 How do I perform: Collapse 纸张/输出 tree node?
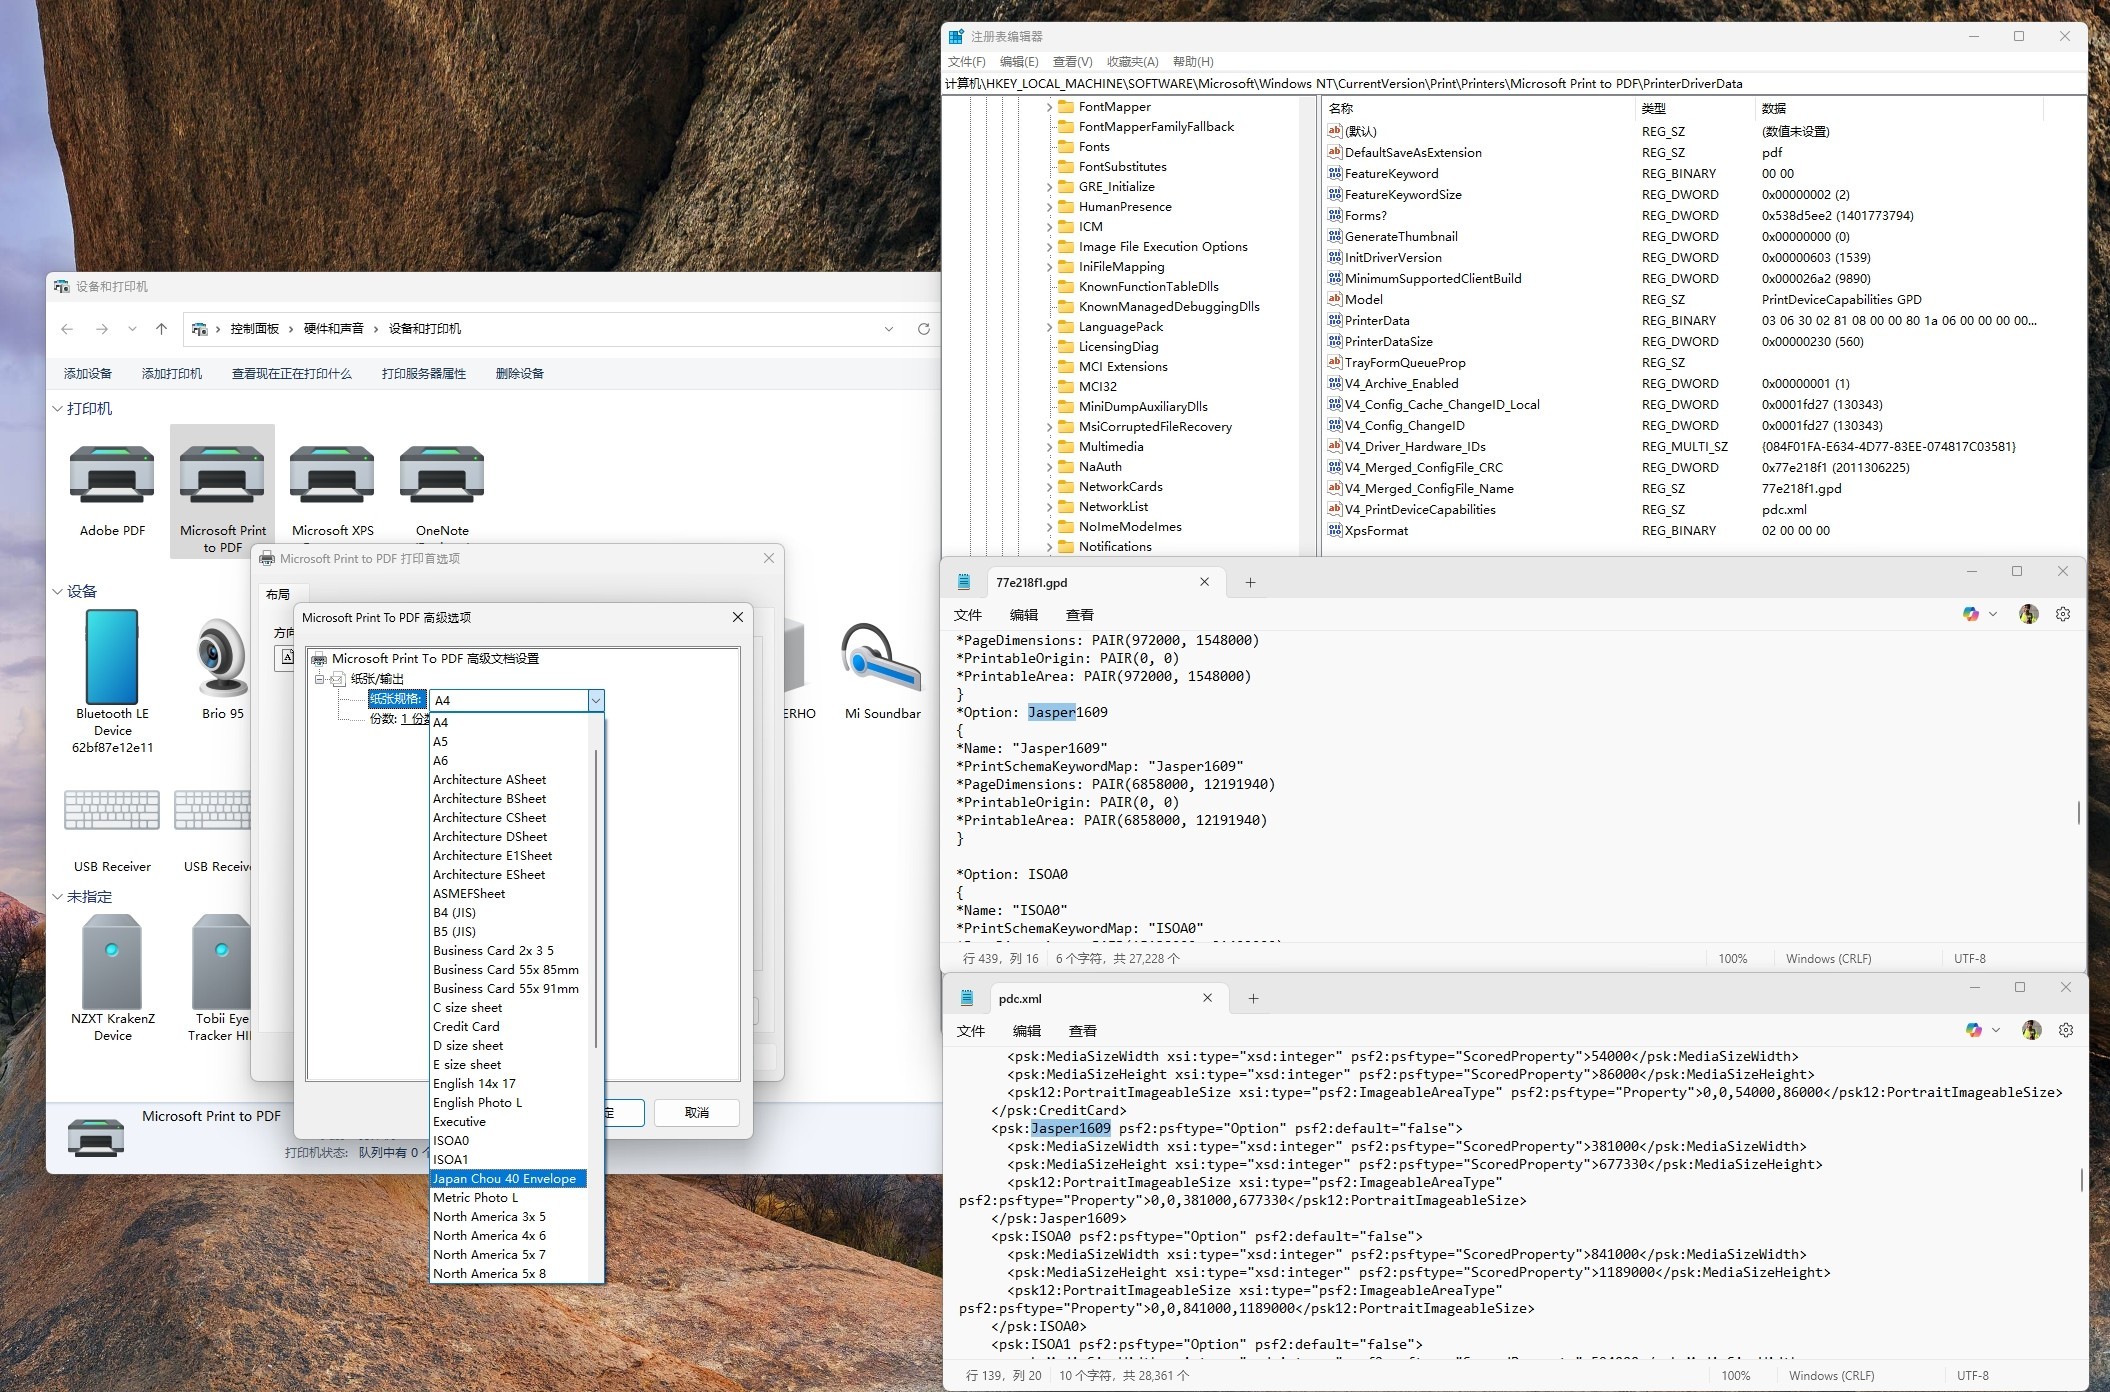coord(320,678)
